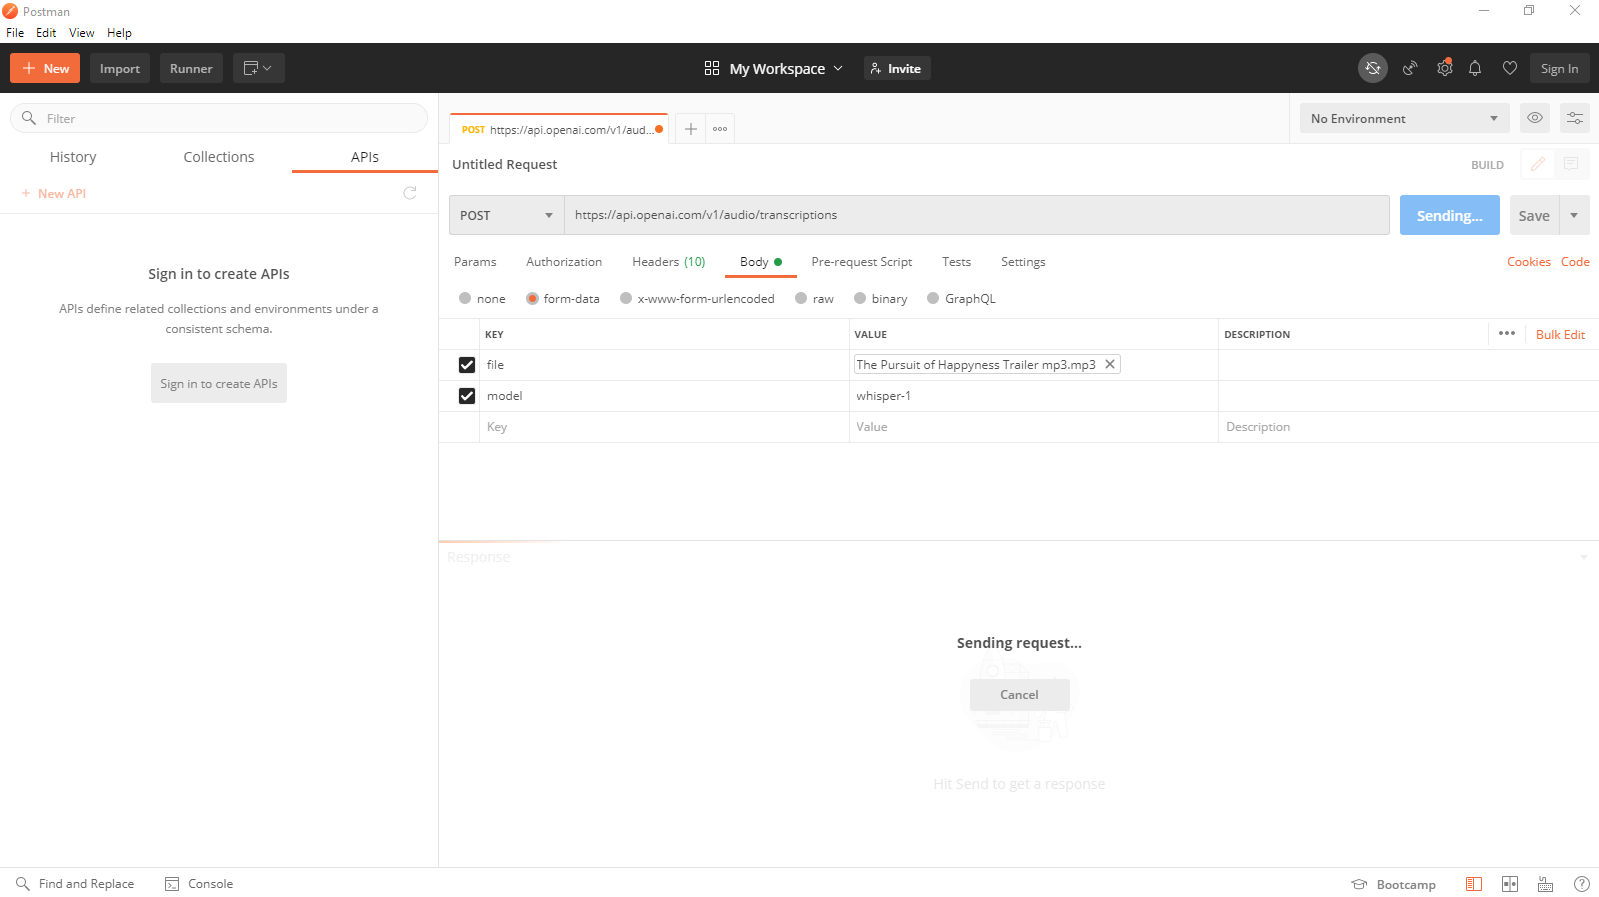Image resolution: width=1599 pixels, height=897 pixels.
Task: Open the tab options three-dots icon
Action: pyautogui.click(x=720, y=129)
